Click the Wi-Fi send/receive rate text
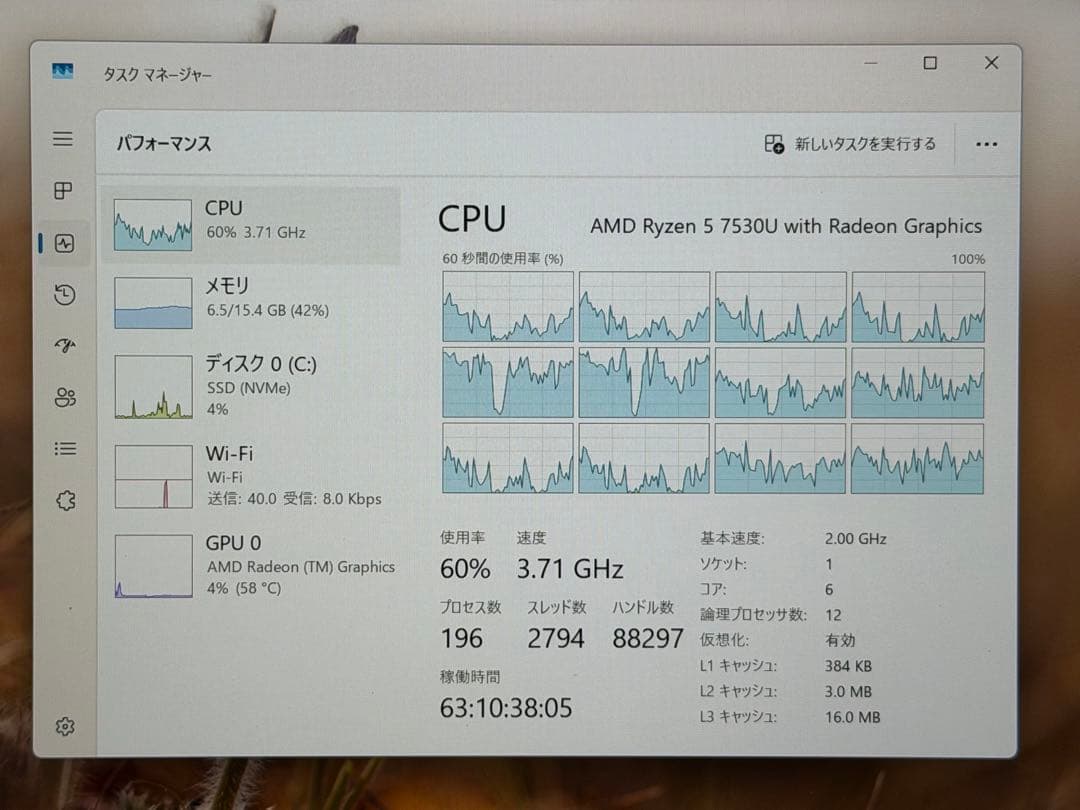The height and width of the screenshot is (810, 1080). point(294,499)
